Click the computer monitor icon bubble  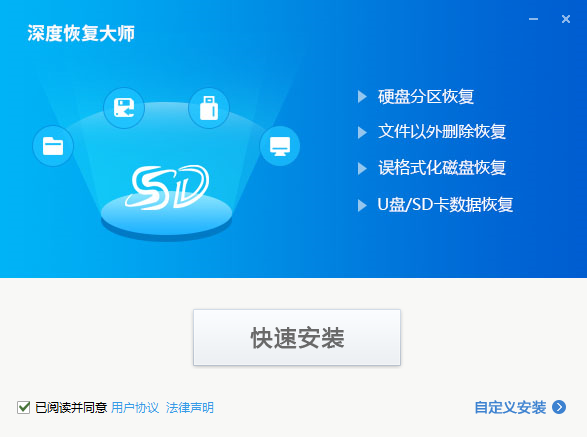pyautogui.click(x=280, y=146)
